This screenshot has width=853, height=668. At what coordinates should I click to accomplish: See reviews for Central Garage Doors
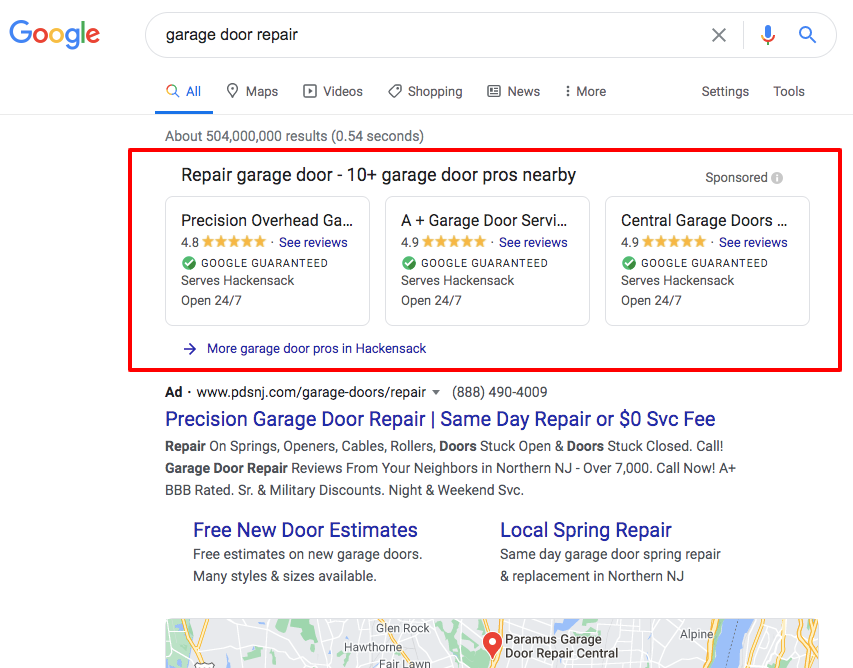[753, 243]
